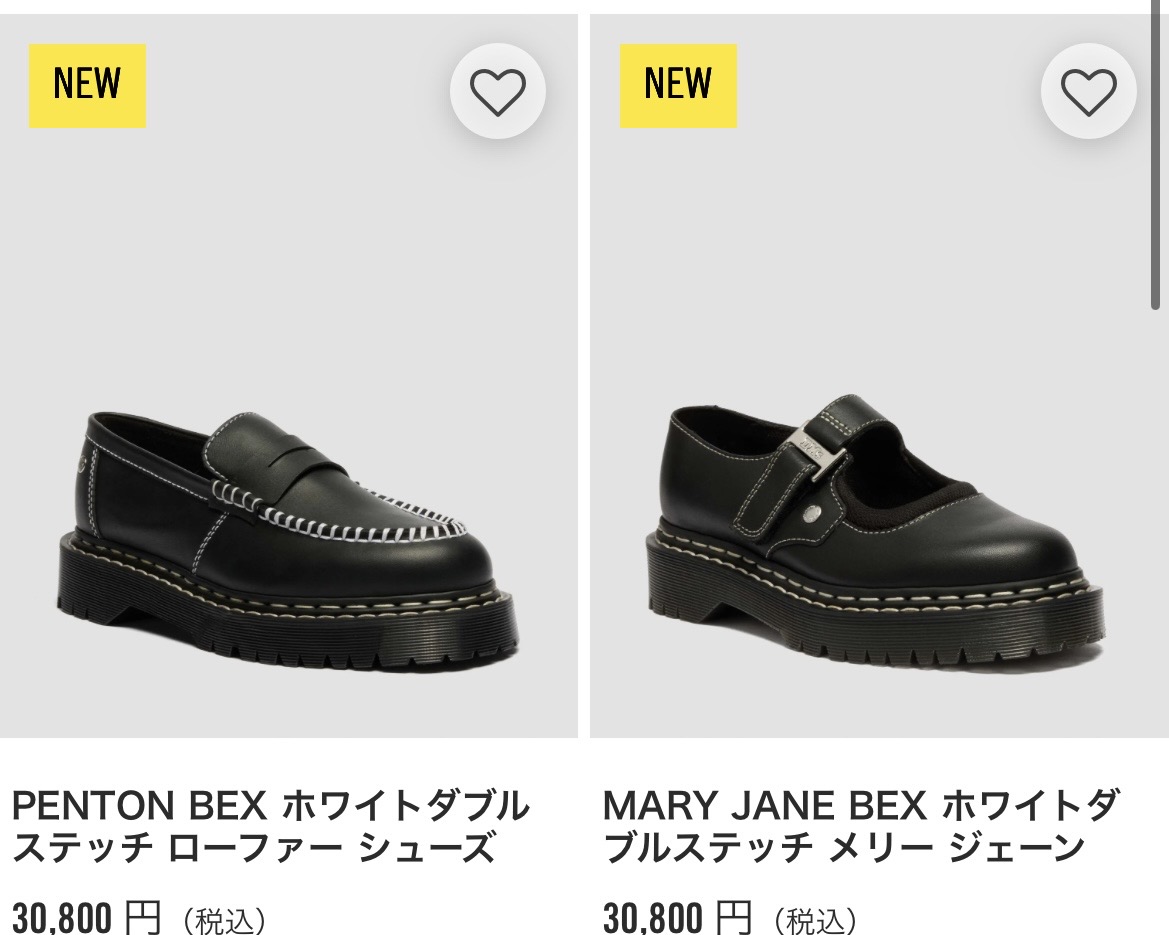1169x935 pixels.
Task: Click the NEW badge on MARY JANE BEX
Action: coord(678,85)
